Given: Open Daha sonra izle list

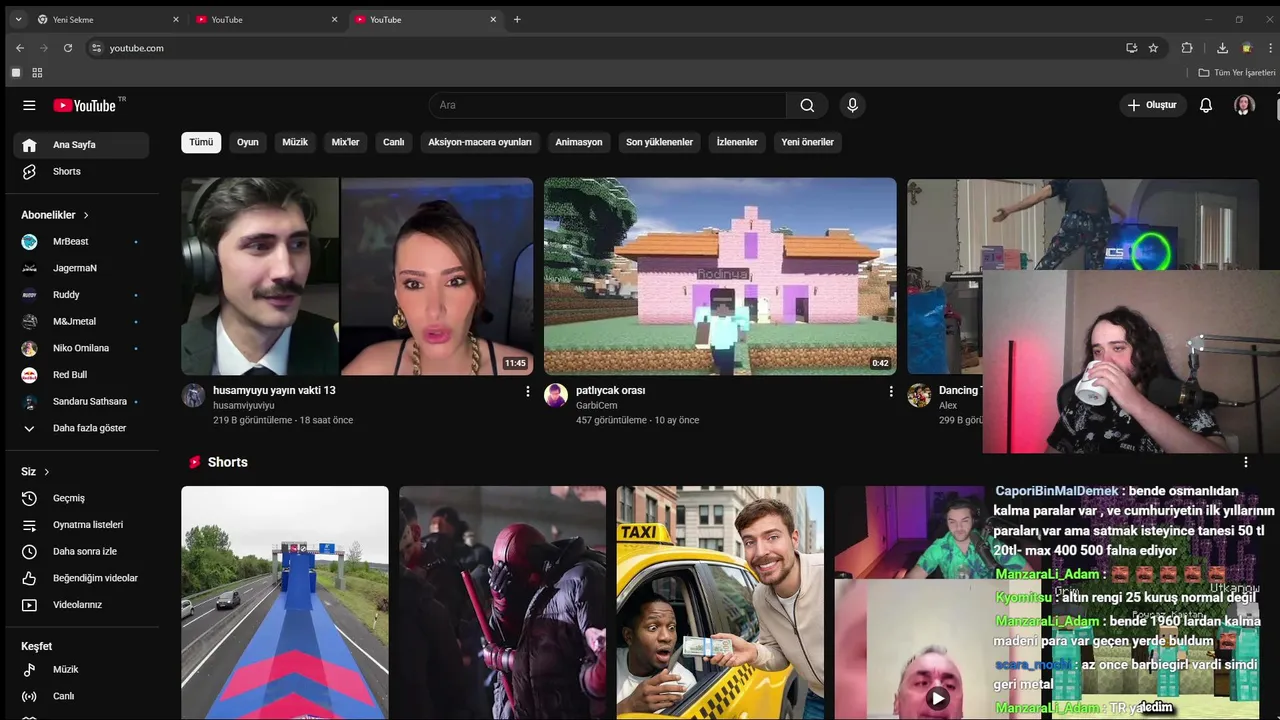Looking at the screenshot, I should (81, 551).
